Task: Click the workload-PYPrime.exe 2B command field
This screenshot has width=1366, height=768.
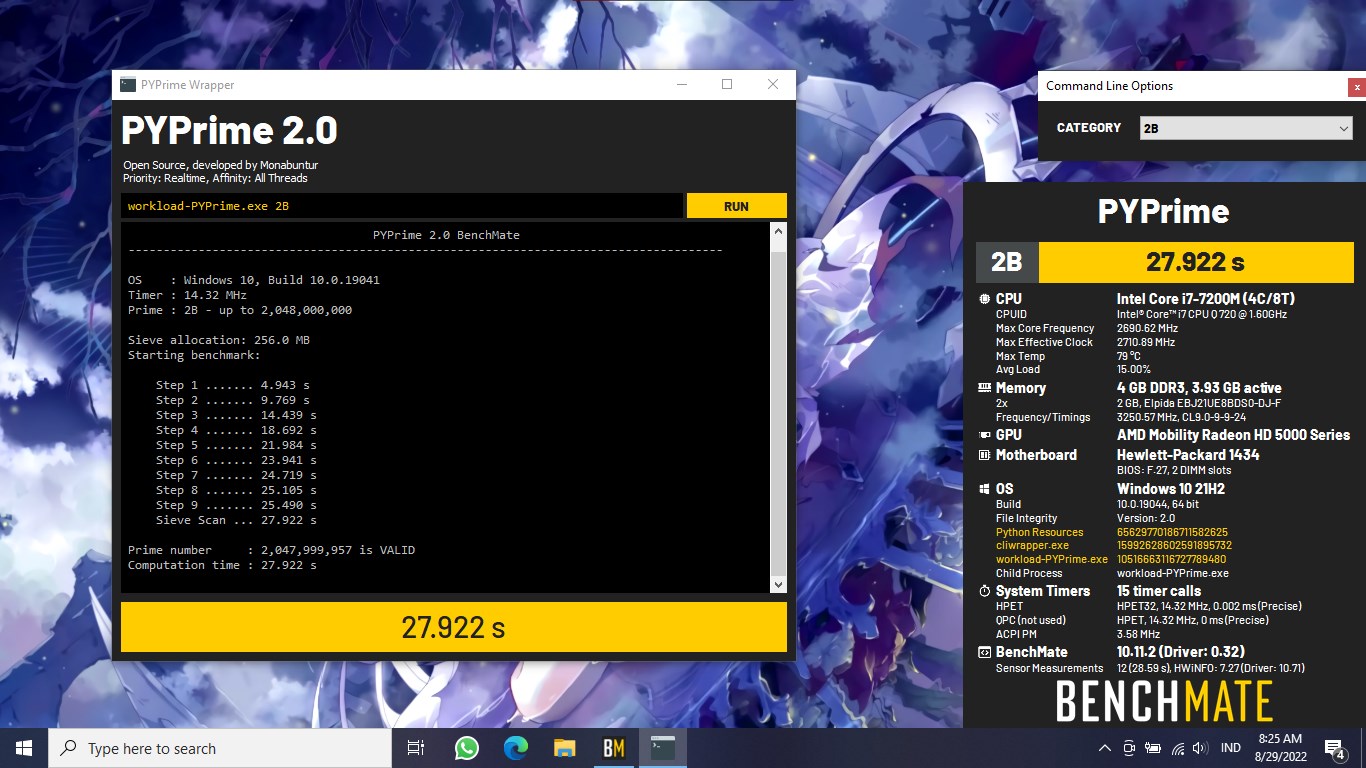Action: tap(402, 206)
